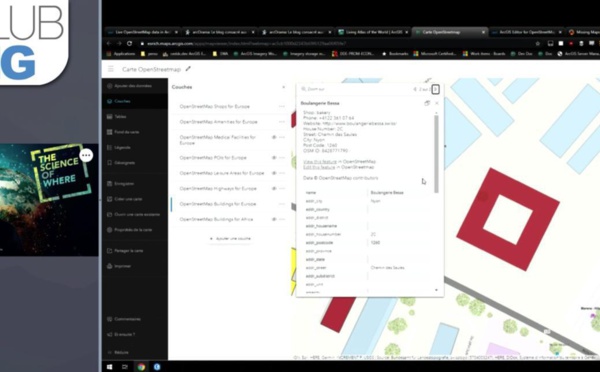This screenshot has width=600, height=372.
Task: Open Ajouter des données in the sidebar
Action: coord(133,86)
